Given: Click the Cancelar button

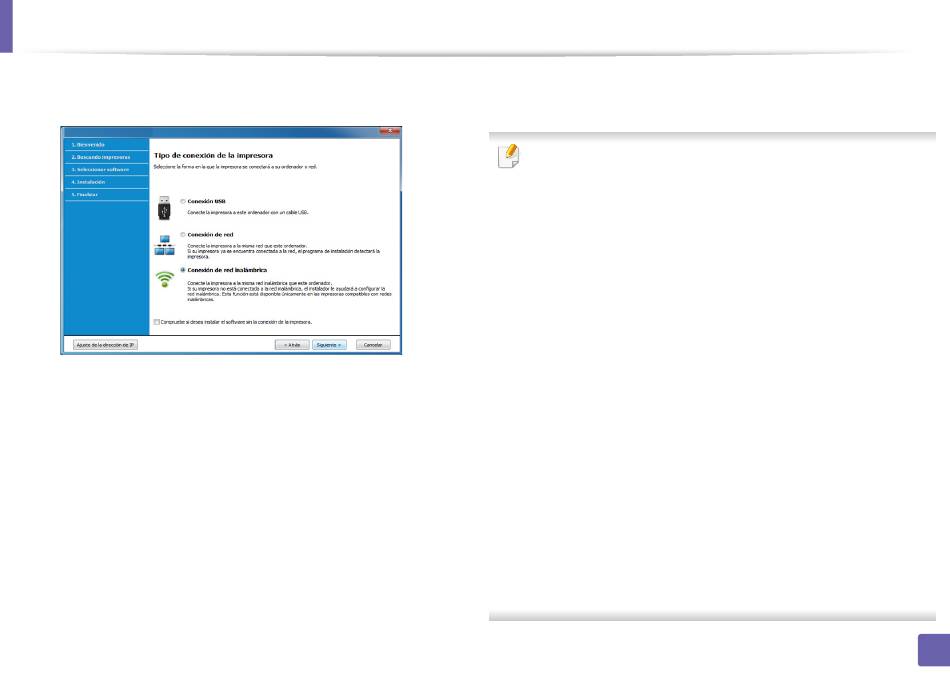Looking at the screenshot, I should [x=373, y=345].
